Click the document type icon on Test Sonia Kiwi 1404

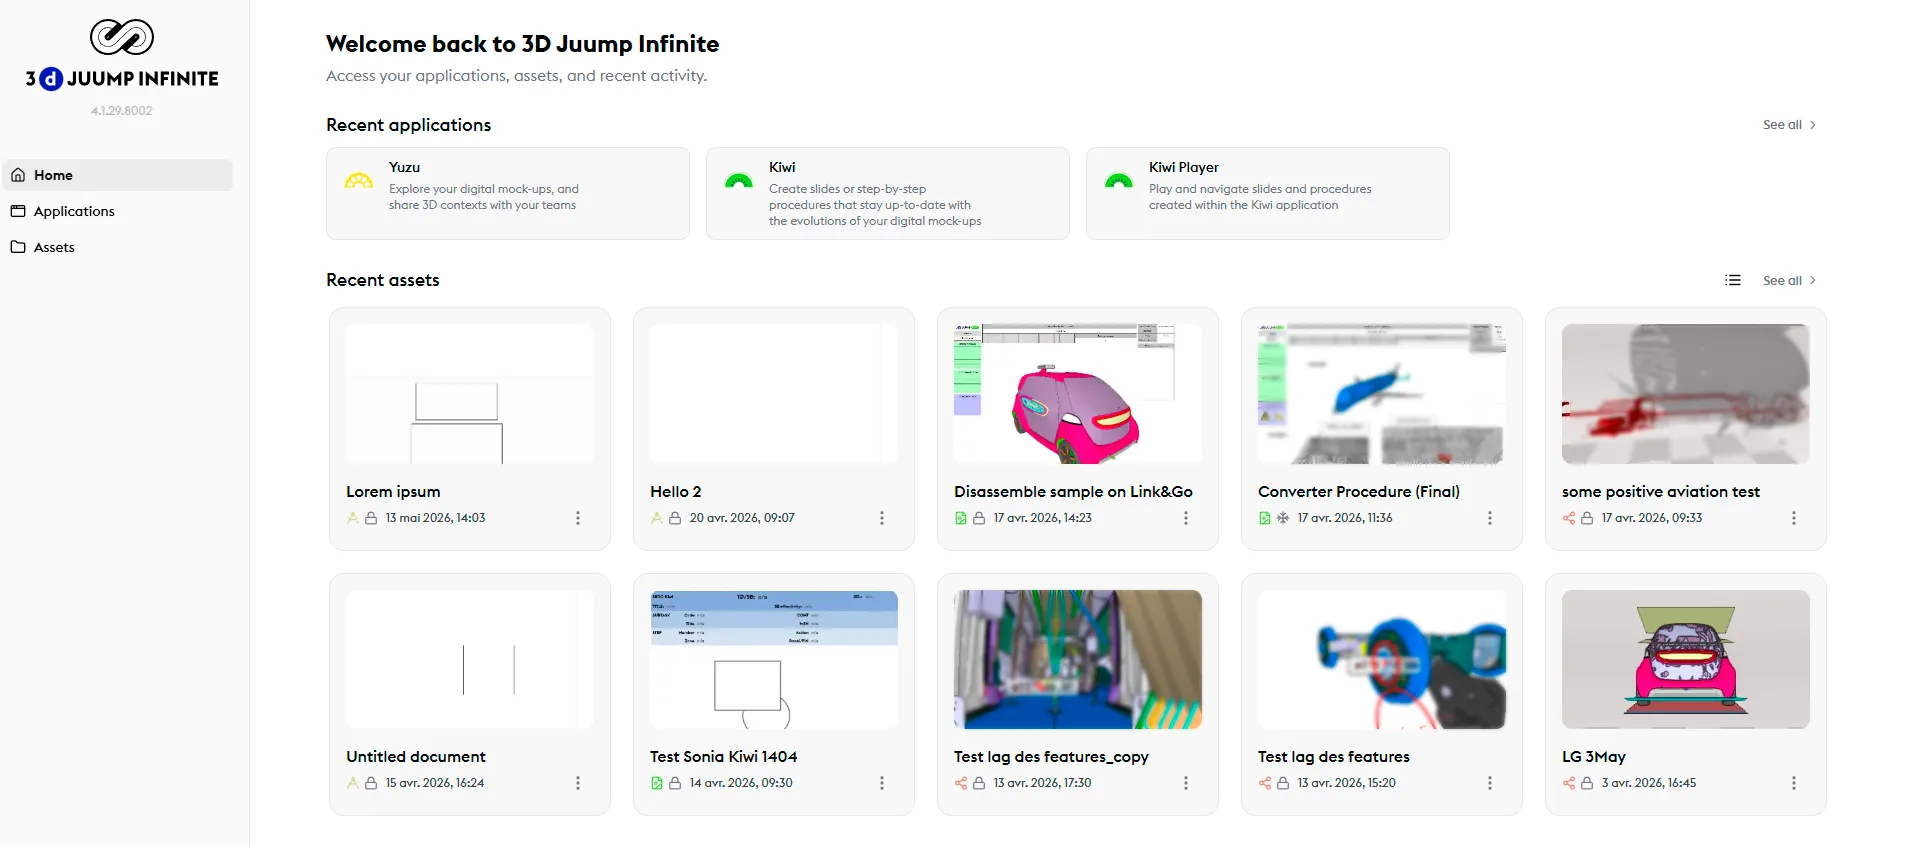click(x=657, y=783)
